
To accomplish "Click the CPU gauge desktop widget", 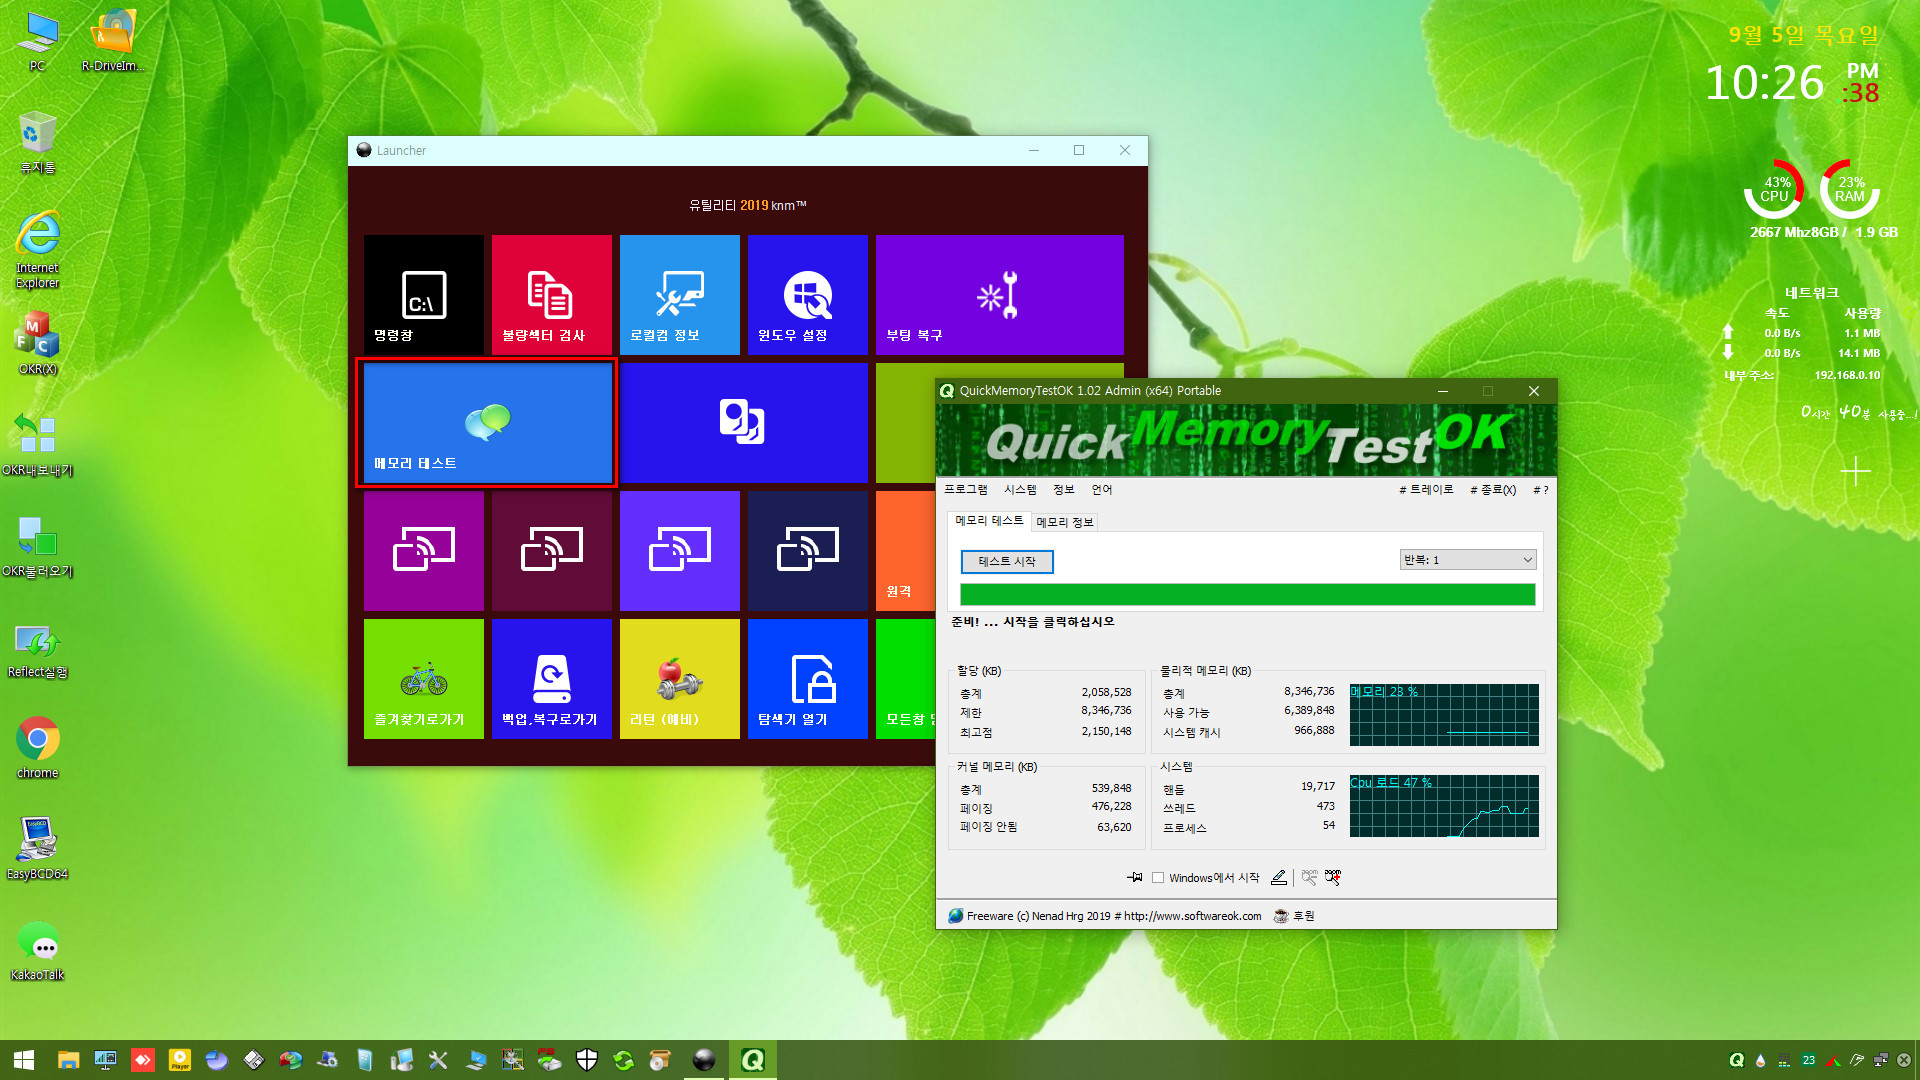I will [1774, 189].
